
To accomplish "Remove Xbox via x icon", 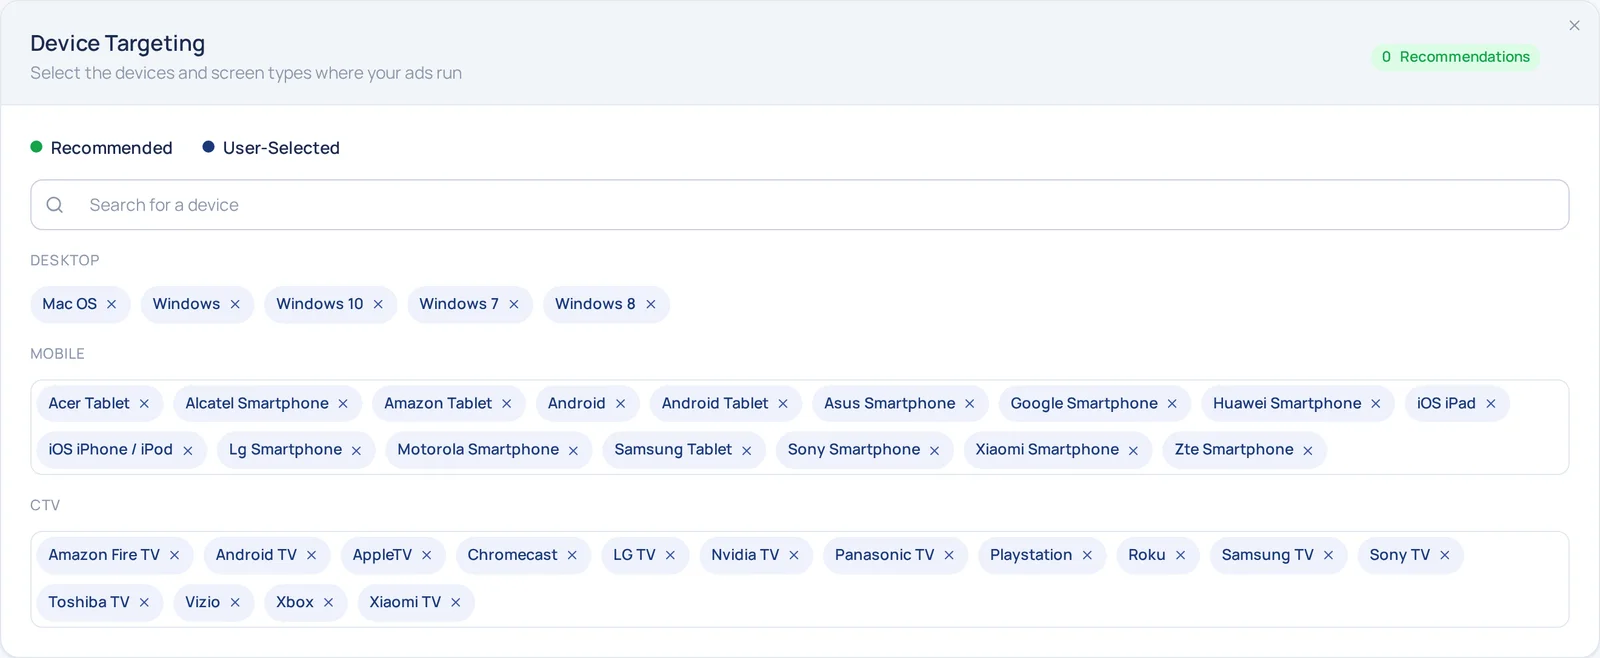I will coord(329,602).
